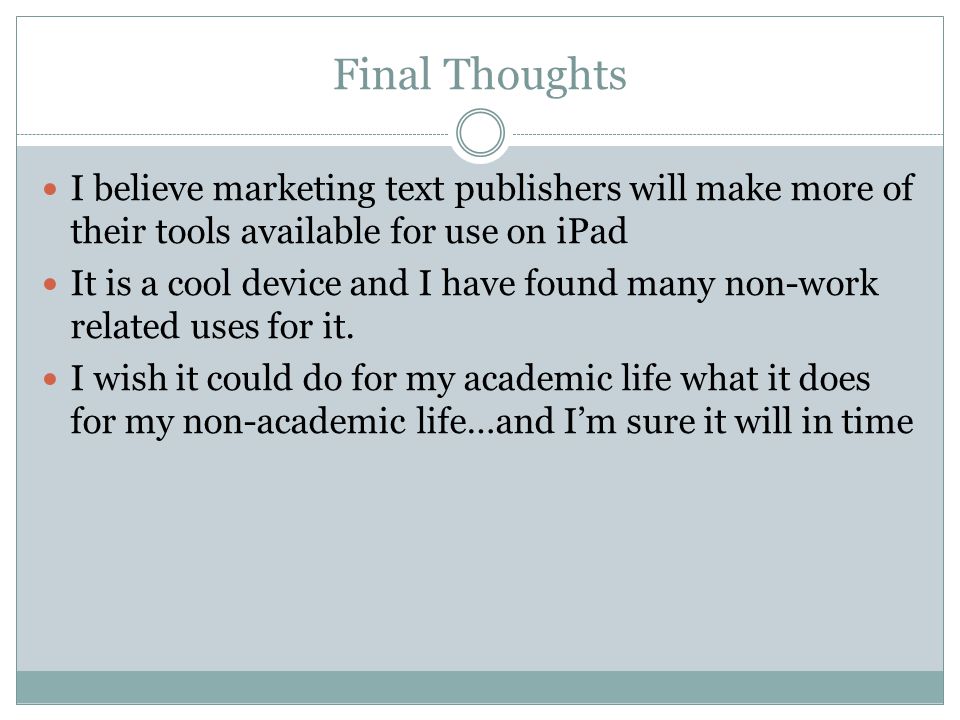Click the word "publishers" in the first bullet
960x720 pixels.
tap(538, 189)
